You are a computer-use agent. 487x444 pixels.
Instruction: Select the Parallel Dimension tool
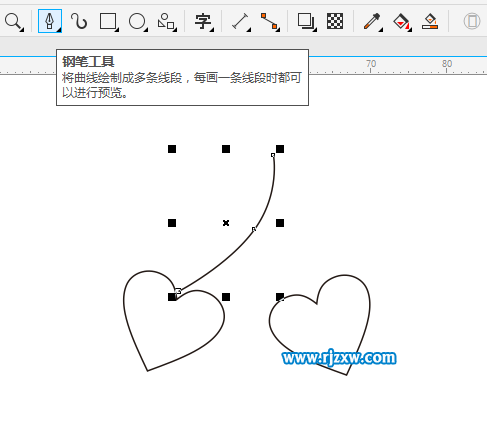coord(241,22)
